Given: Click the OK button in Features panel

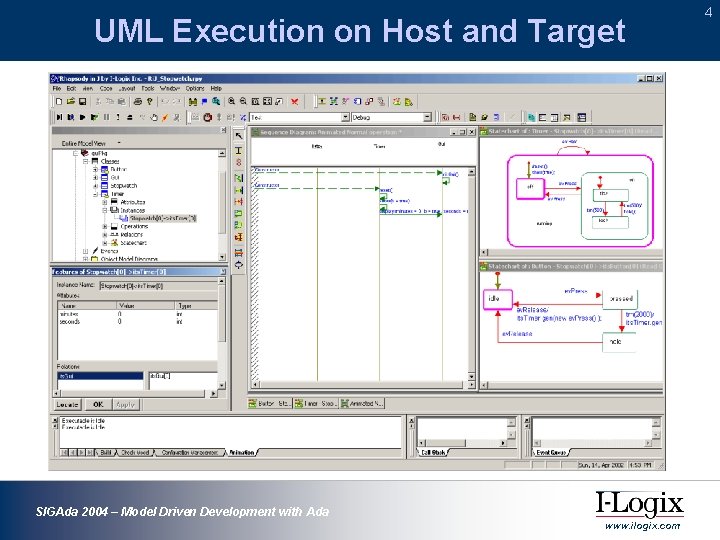Looking at the screenshot, I should pyautogui.click(x=98, y=405).
